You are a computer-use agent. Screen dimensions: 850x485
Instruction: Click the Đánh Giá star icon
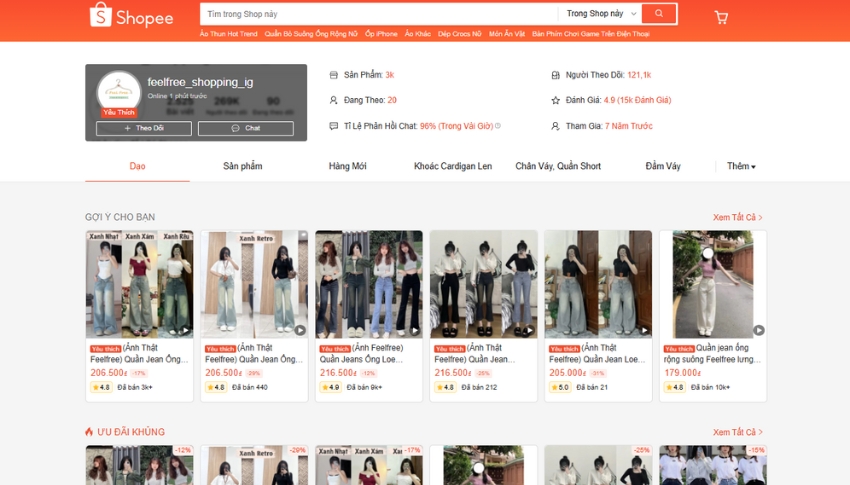(x=555, y=100)
